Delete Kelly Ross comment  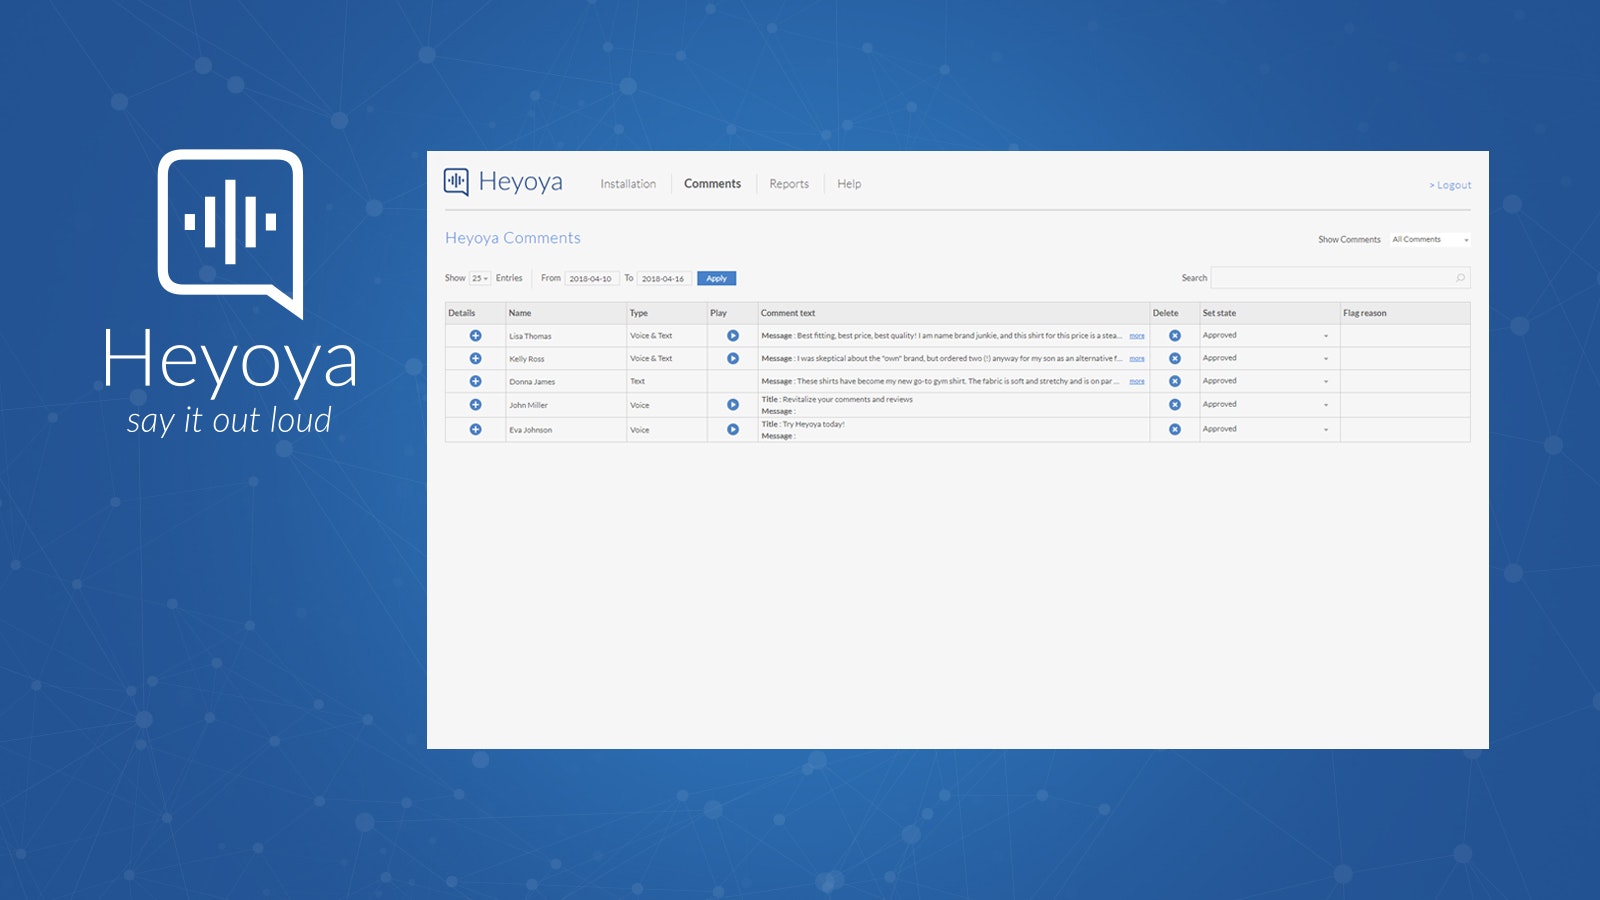(1175, 358)
